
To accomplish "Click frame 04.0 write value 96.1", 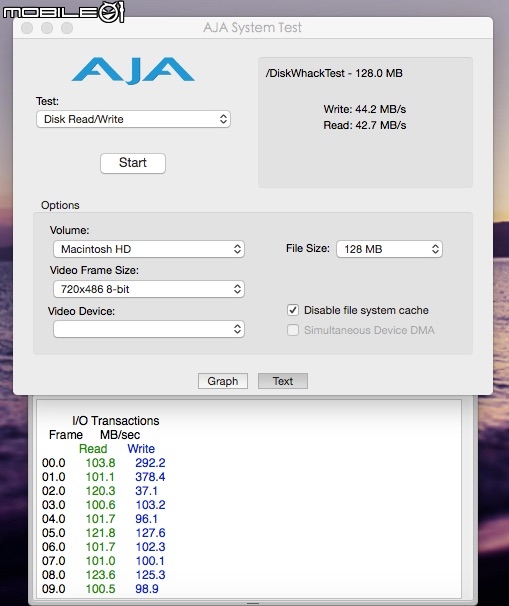I will pos(146,519).
